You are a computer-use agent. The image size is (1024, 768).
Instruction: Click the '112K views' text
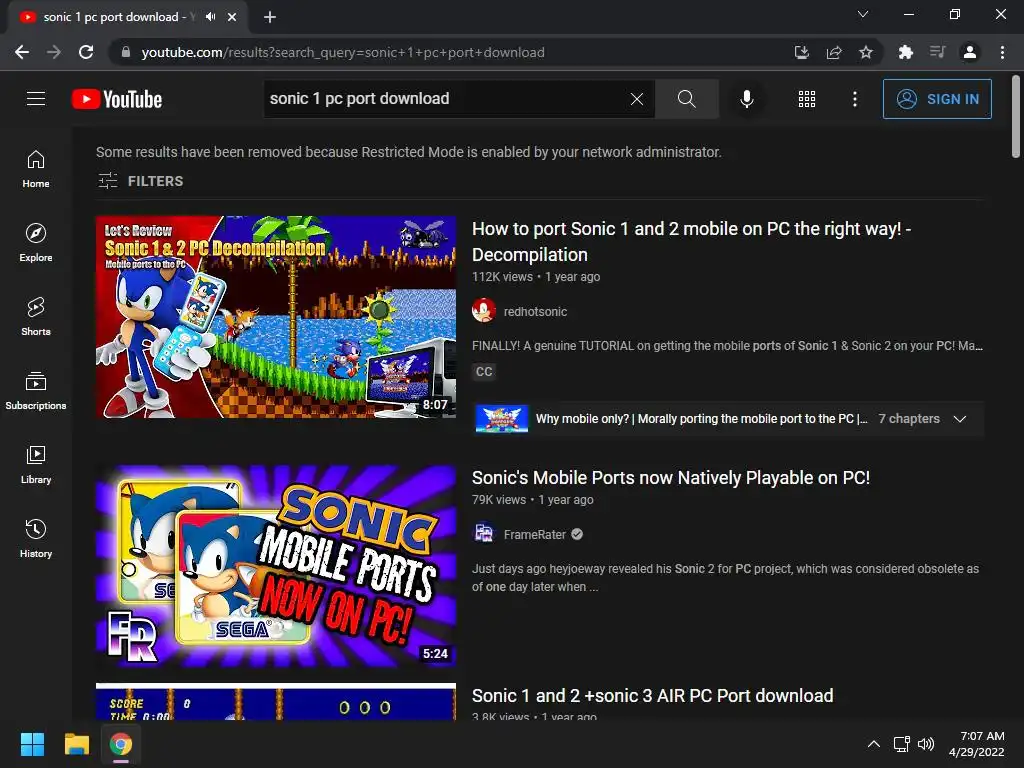(502, 277)
